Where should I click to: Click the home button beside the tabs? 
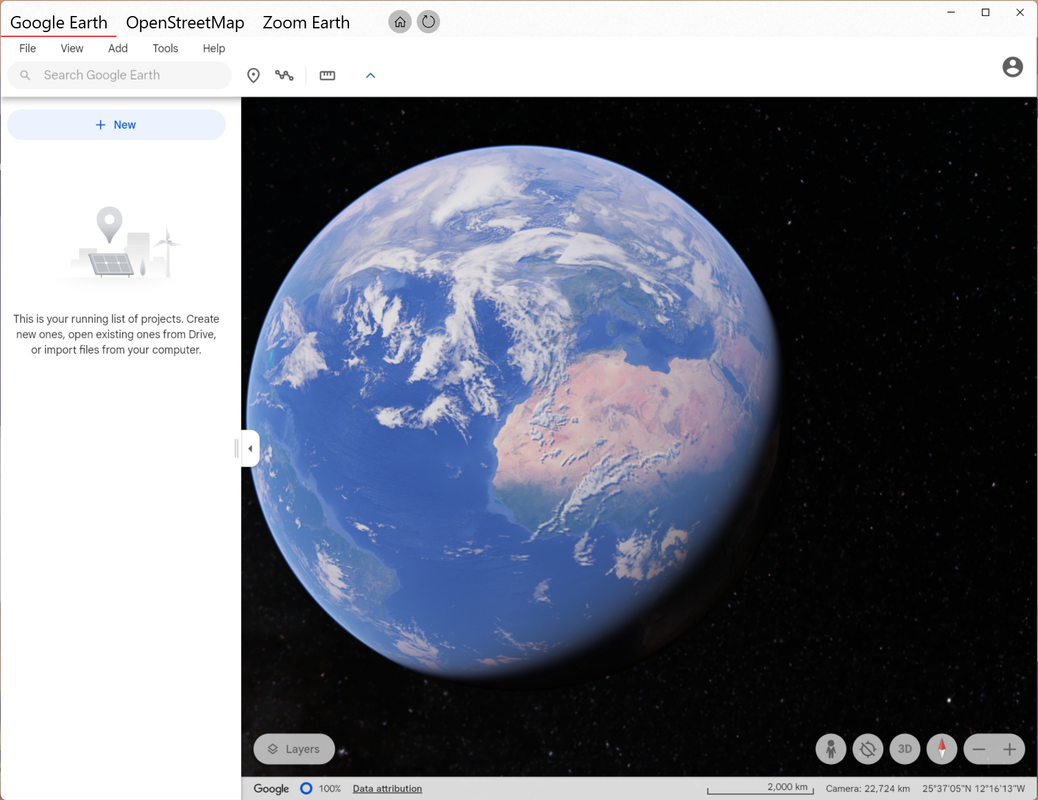400,22
